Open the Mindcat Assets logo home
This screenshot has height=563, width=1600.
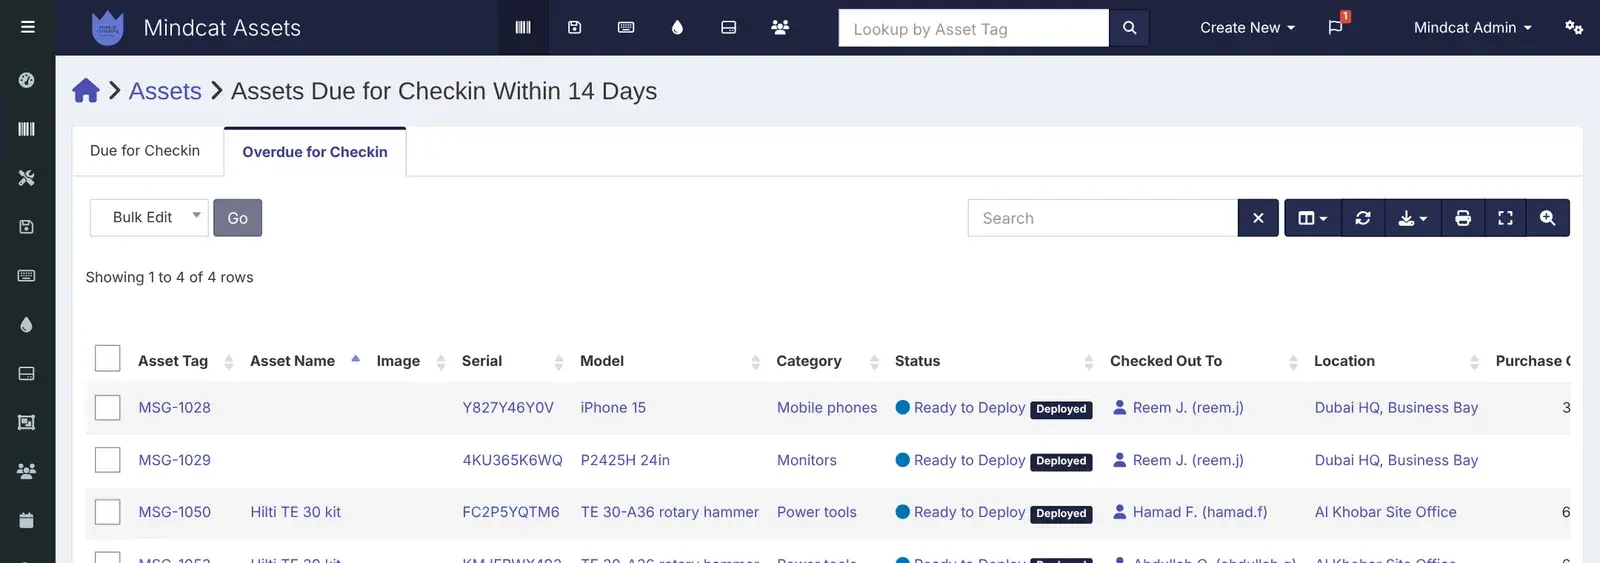tap(107, 28)
